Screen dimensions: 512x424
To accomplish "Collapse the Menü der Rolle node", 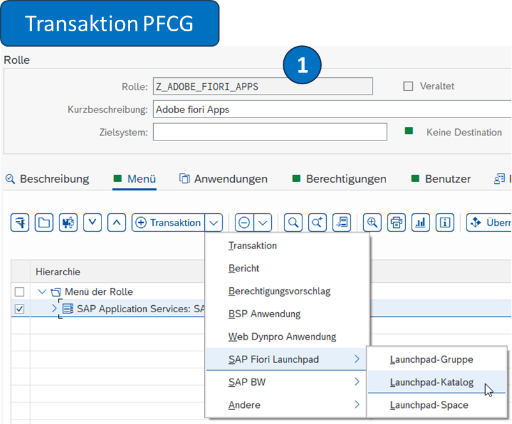I will point(42,292).
